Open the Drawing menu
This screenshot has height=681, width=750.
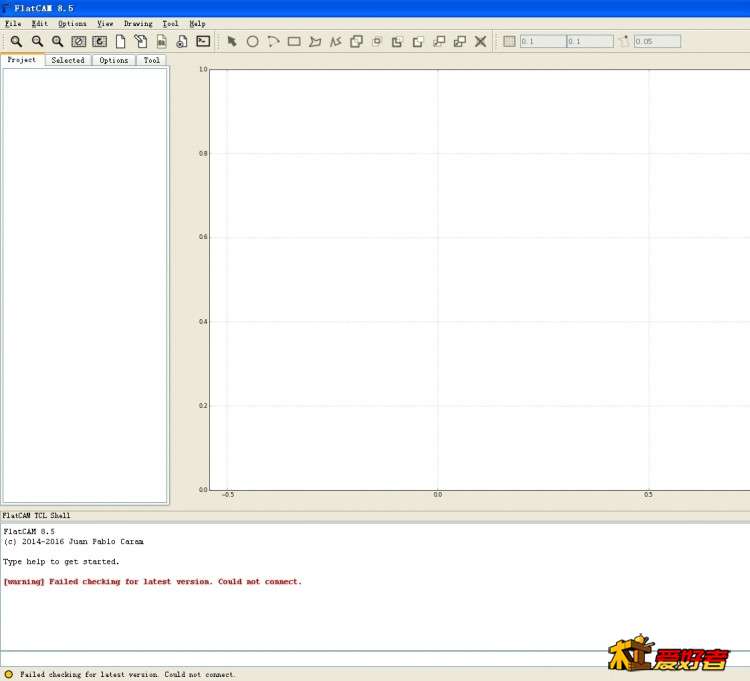(x=138, y=23)
